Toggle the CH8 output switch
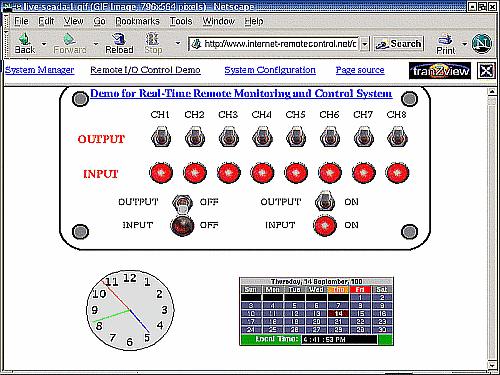Screen dimensions: 500x375 pos(397,137)
